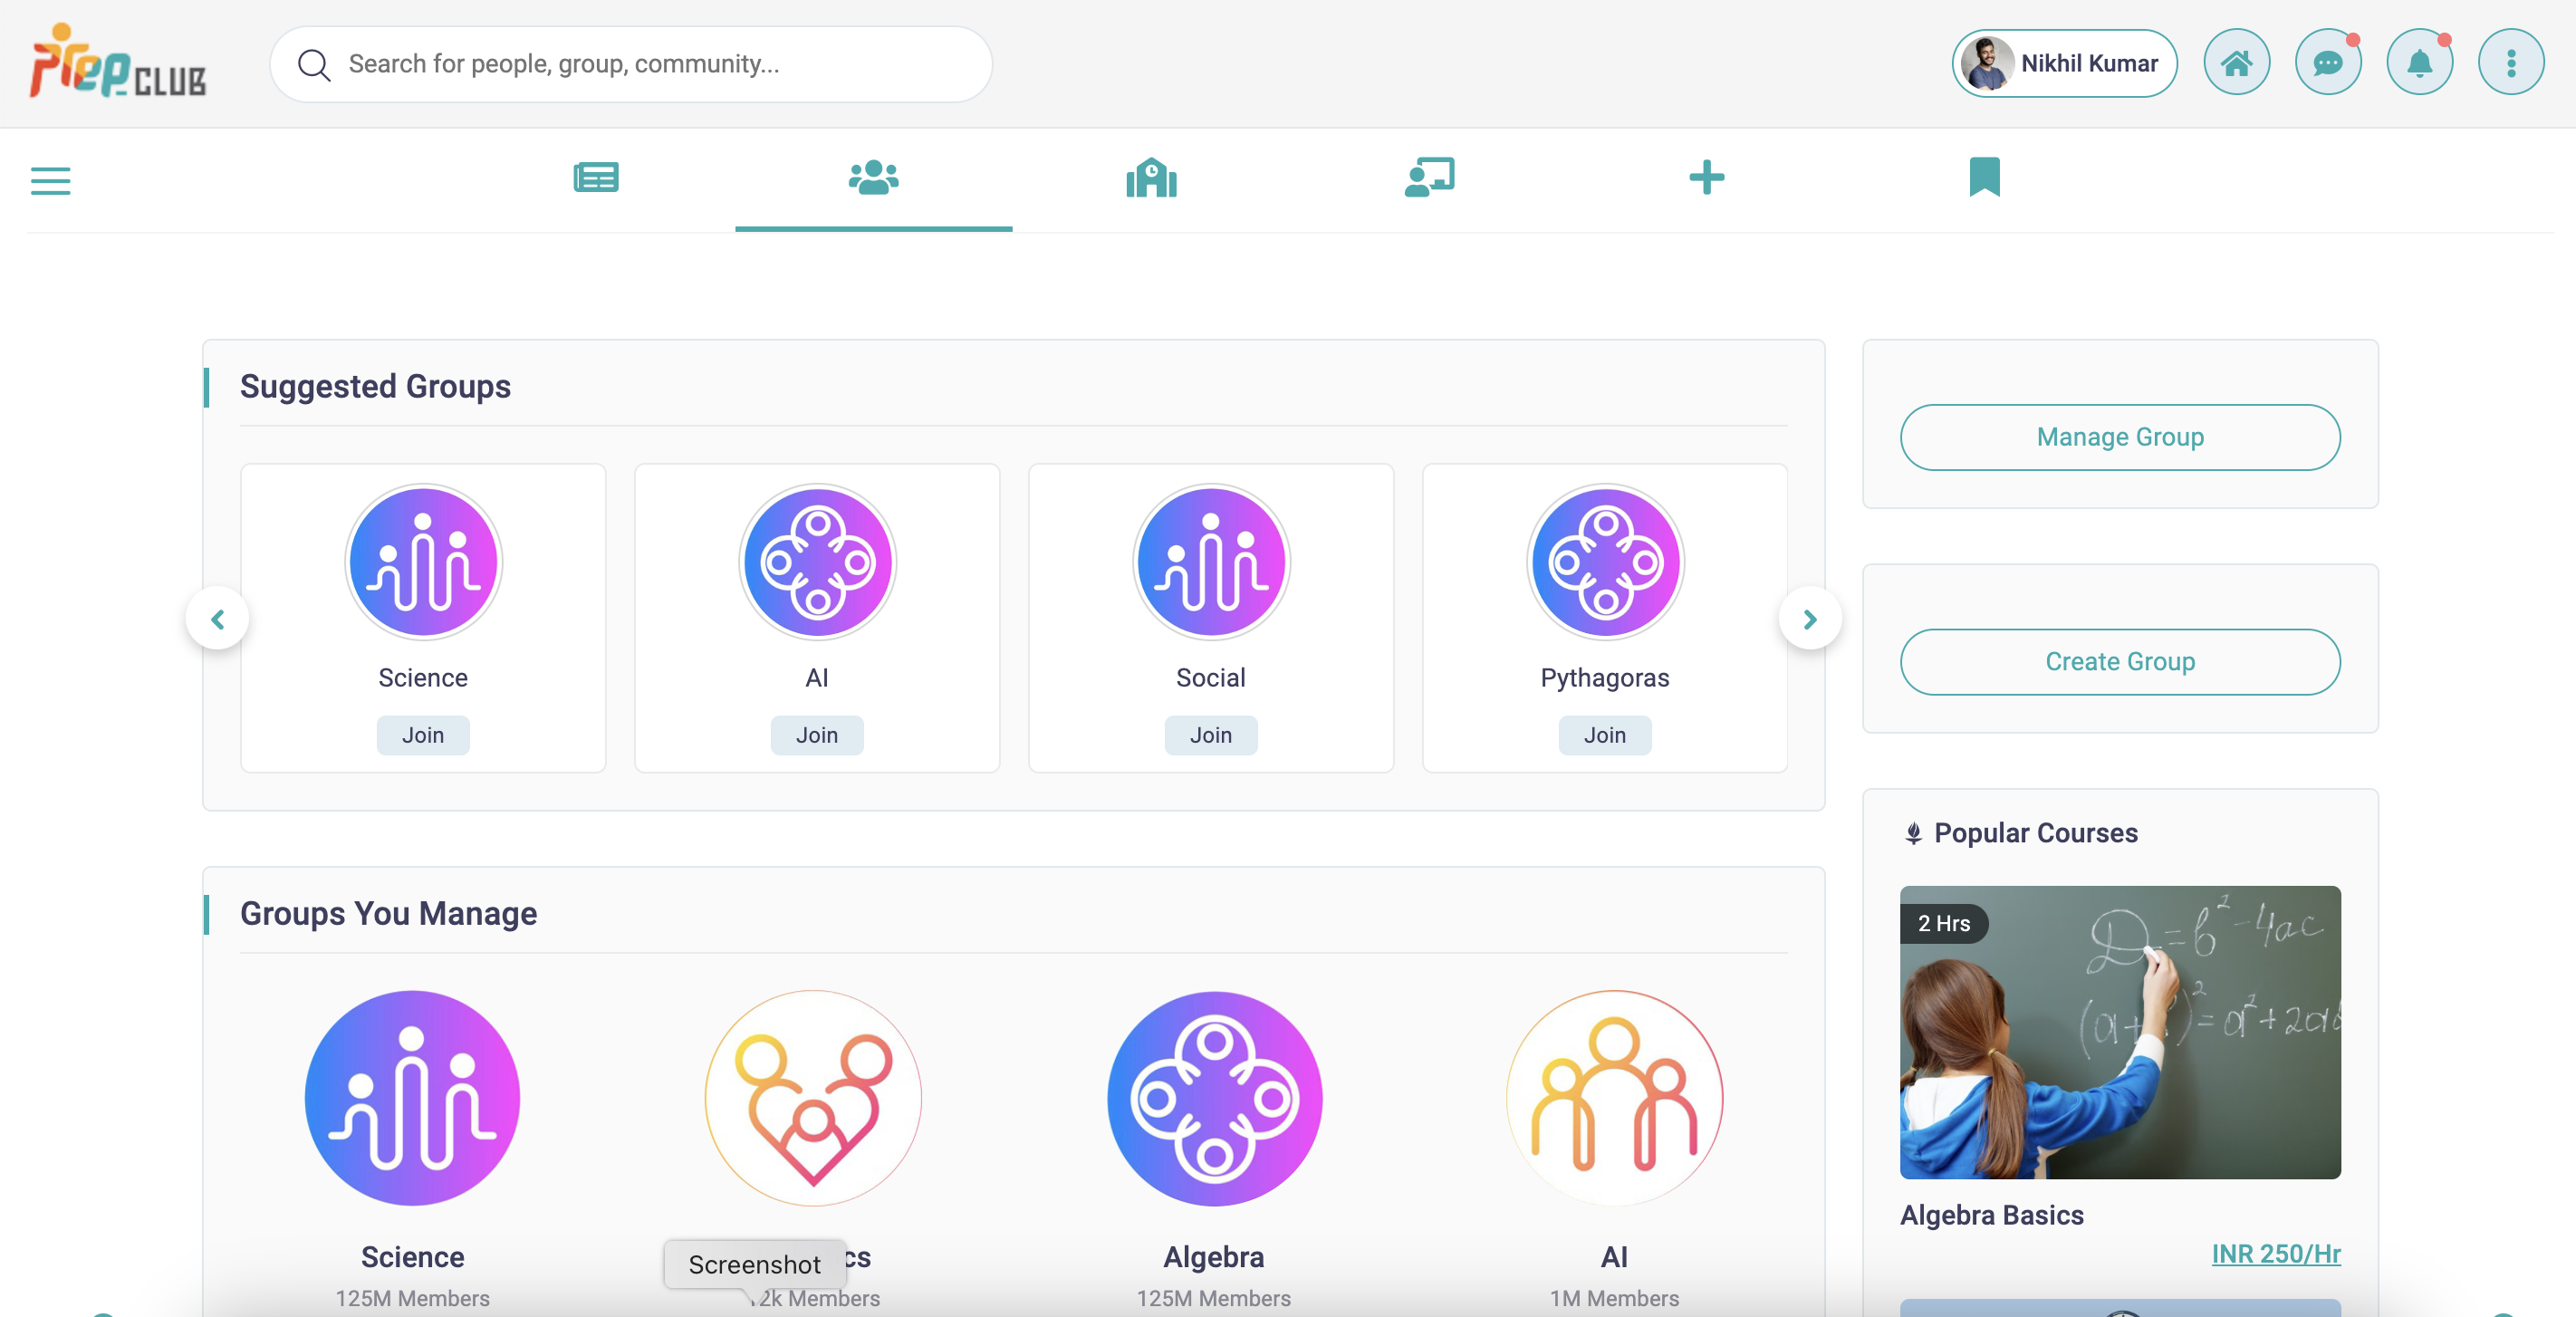Open managed Science group icon
The image size is (2576, 1317).
pos(412,1098)
